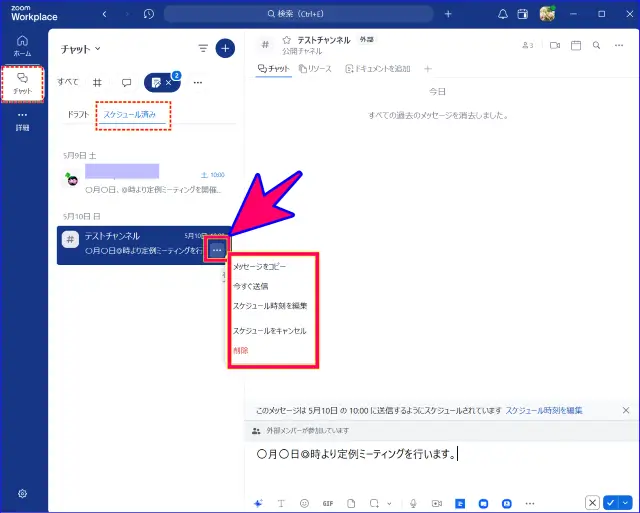This screenshot has width=640, height=513.
Task: Record a video message
Action: 437,504
